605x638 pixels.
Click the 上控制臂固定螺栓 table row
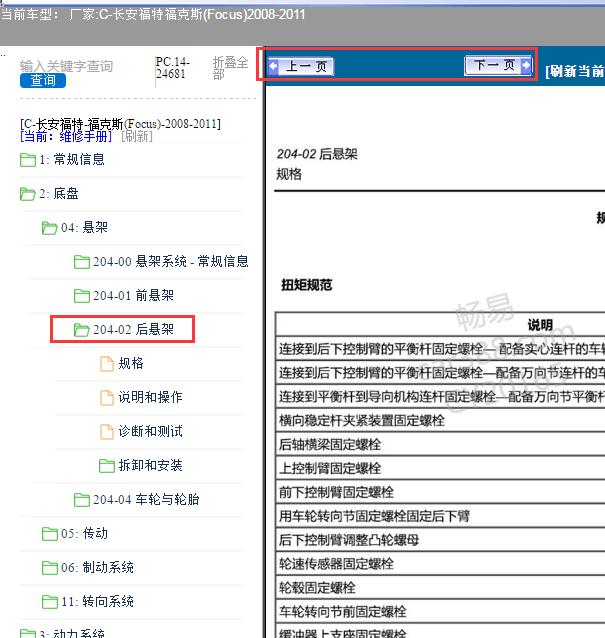(440, 468)
